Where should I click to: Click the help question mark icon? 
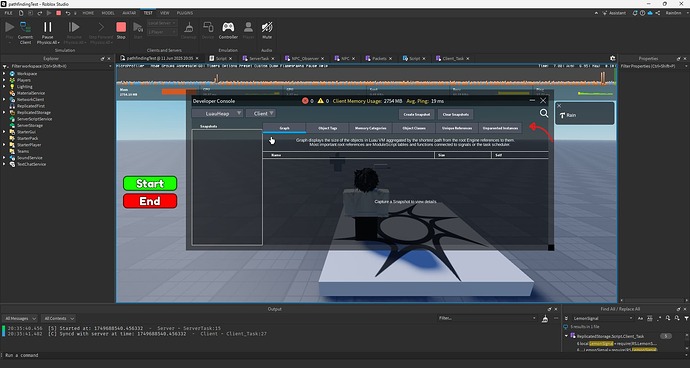642,13
